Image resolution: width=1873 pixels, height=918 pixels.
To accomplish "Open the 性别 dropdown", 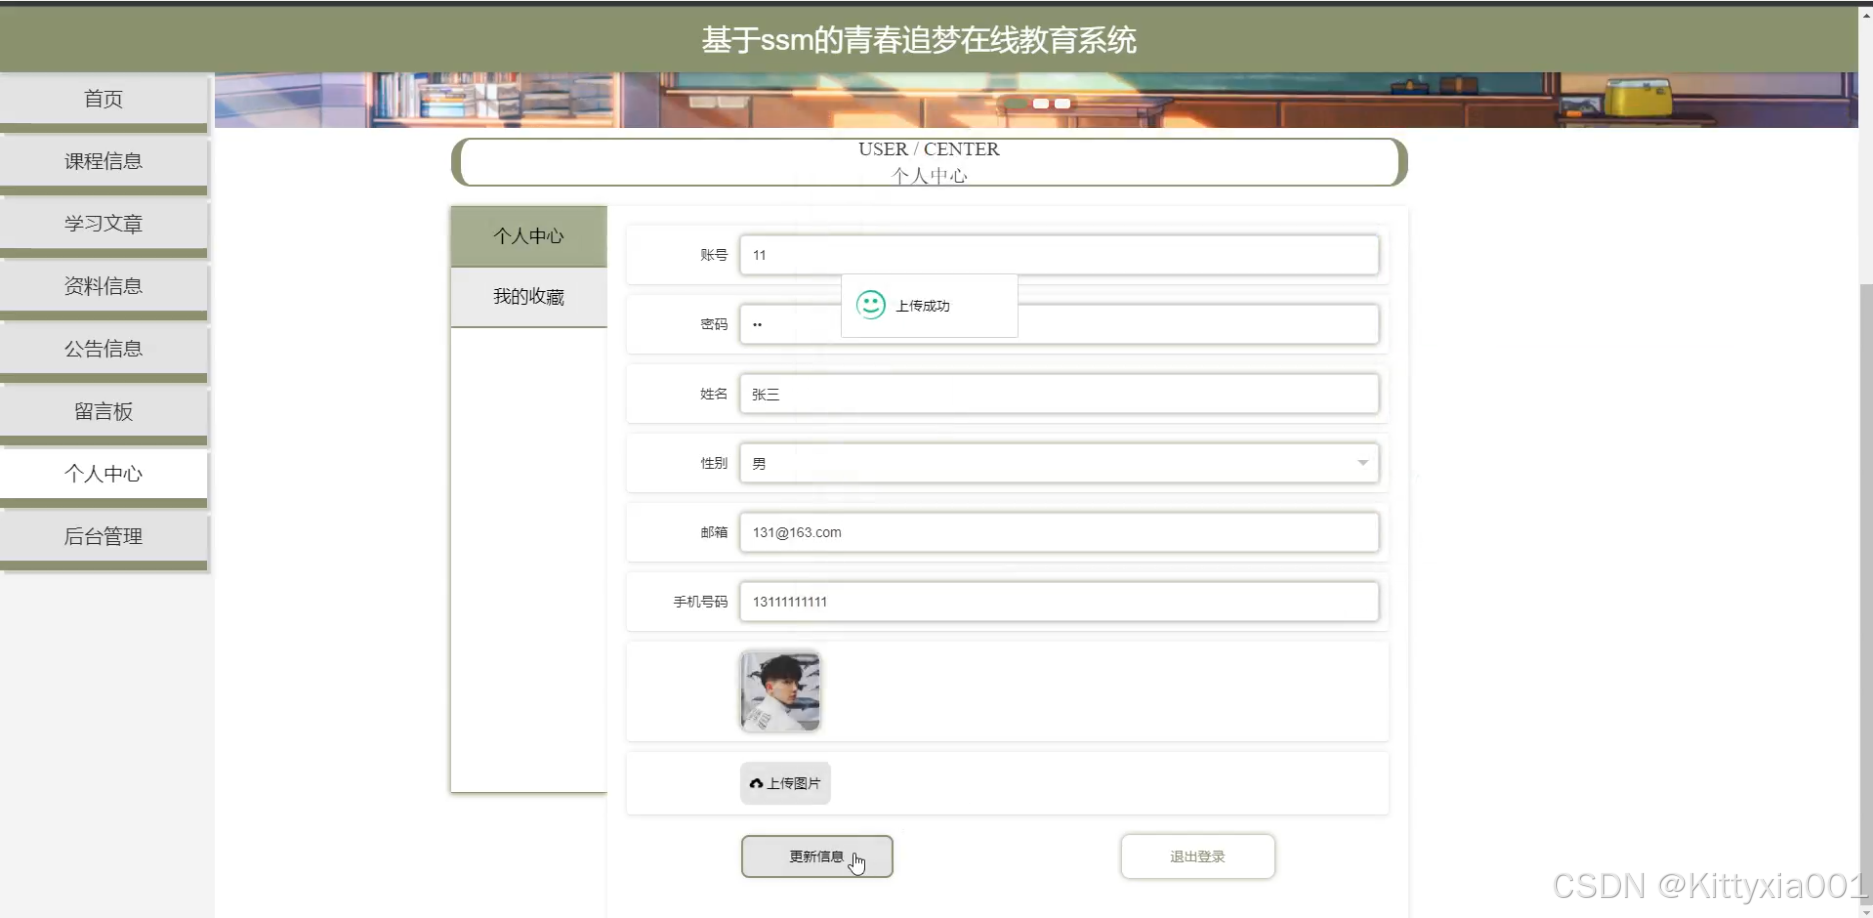I will coord(1059,463).
